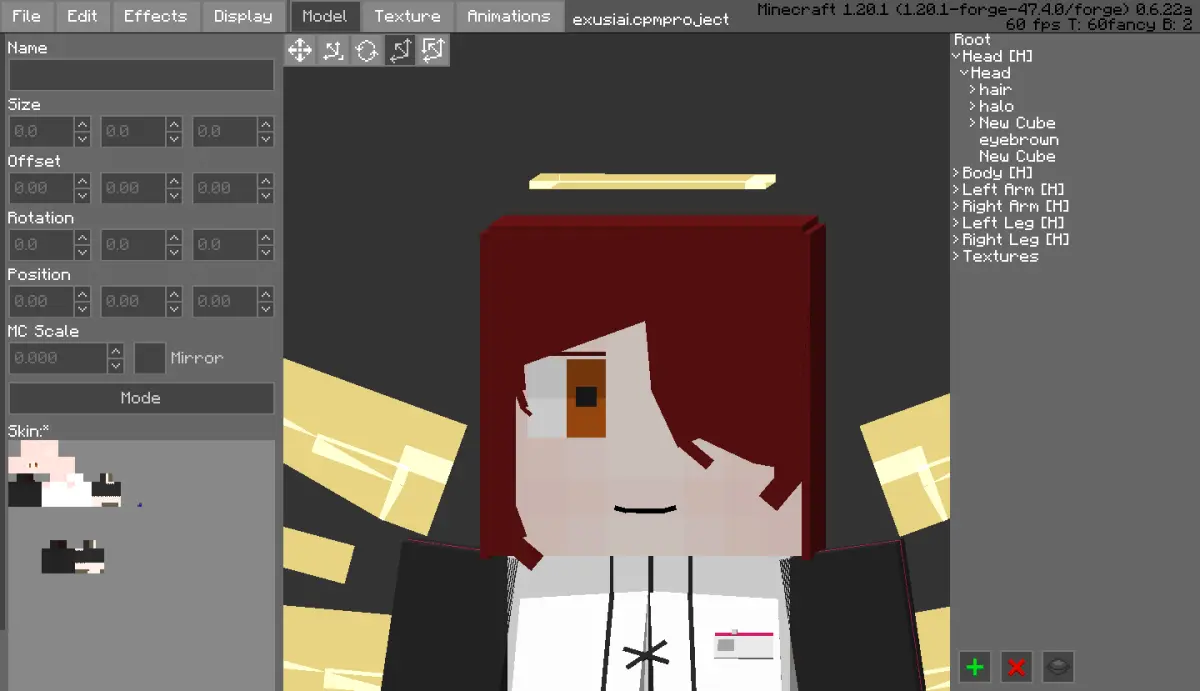The height and width of the screenshot is (691, 1200).
Task: Select the offset axes tool icon
Action: click(x=333, y=50)
